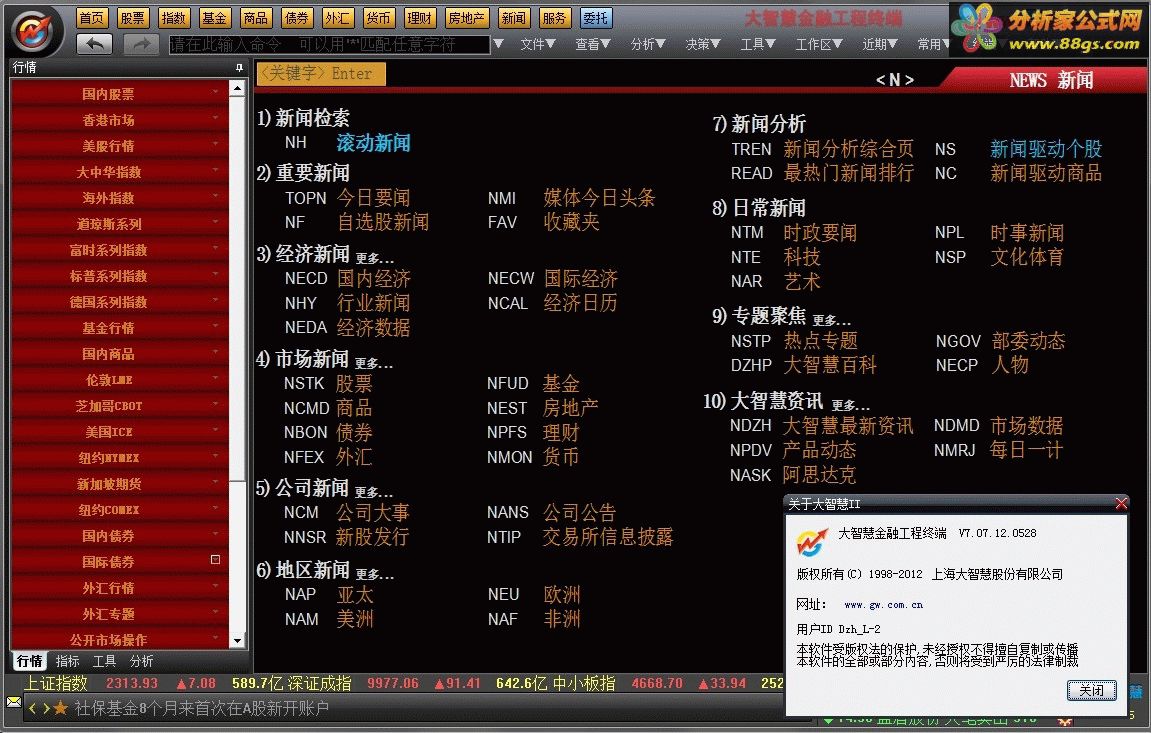Open the mail envelope icon at bottom left
1151x733 pixels.
point(13,702)
